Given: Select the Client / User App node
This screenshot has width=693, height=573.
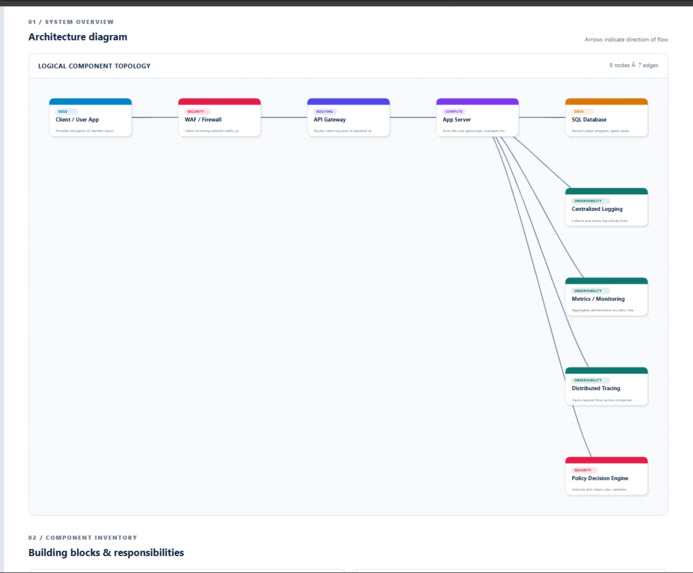Looking at the screenshot, I should click(x=91, y=117).
